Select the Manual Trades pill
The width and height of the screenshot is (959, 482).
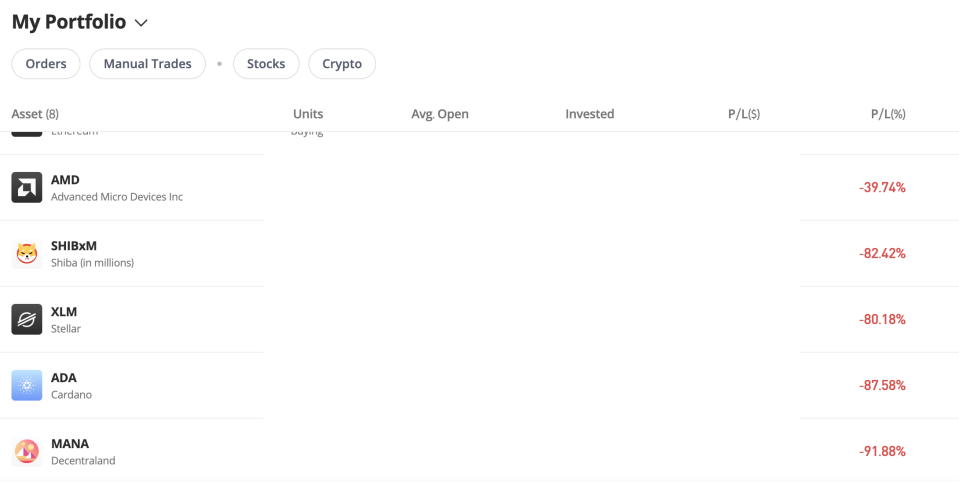147,64
